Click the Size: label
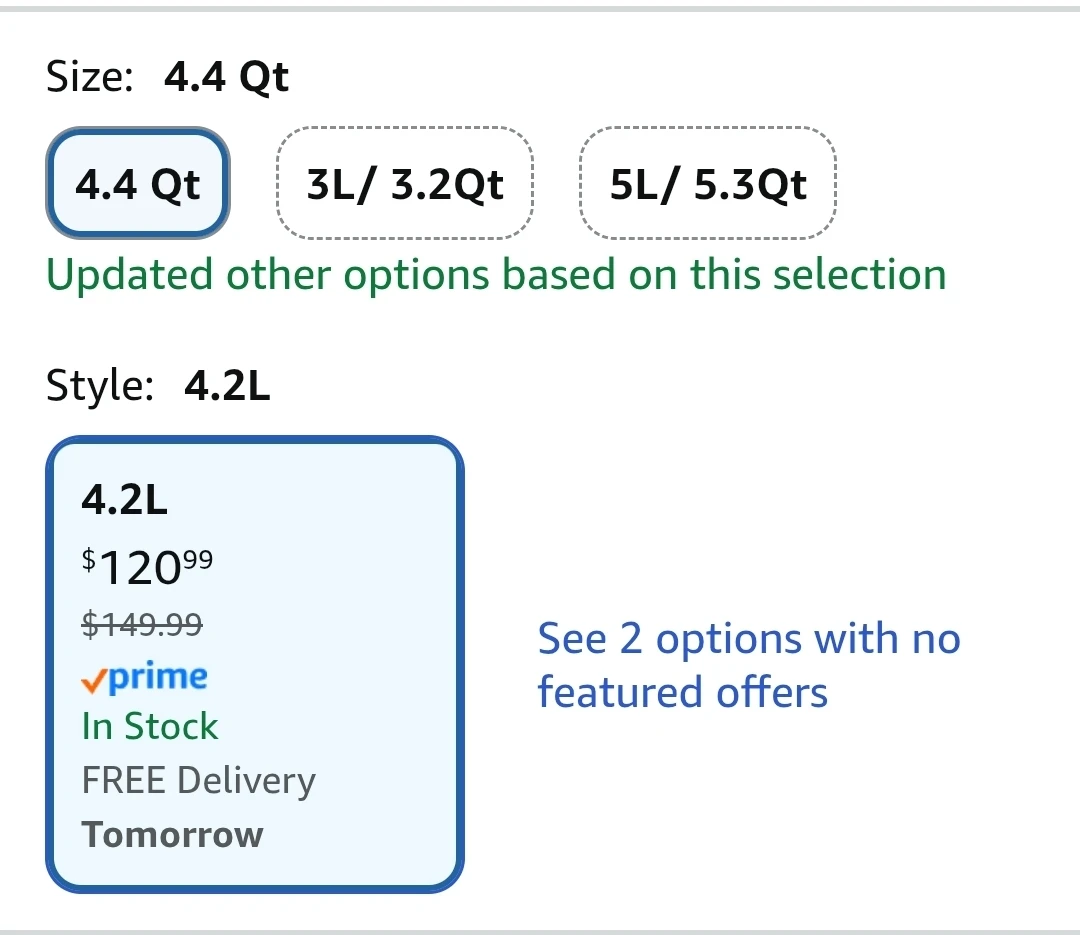Screen dimensions: 1080x935 pos(90,77)
